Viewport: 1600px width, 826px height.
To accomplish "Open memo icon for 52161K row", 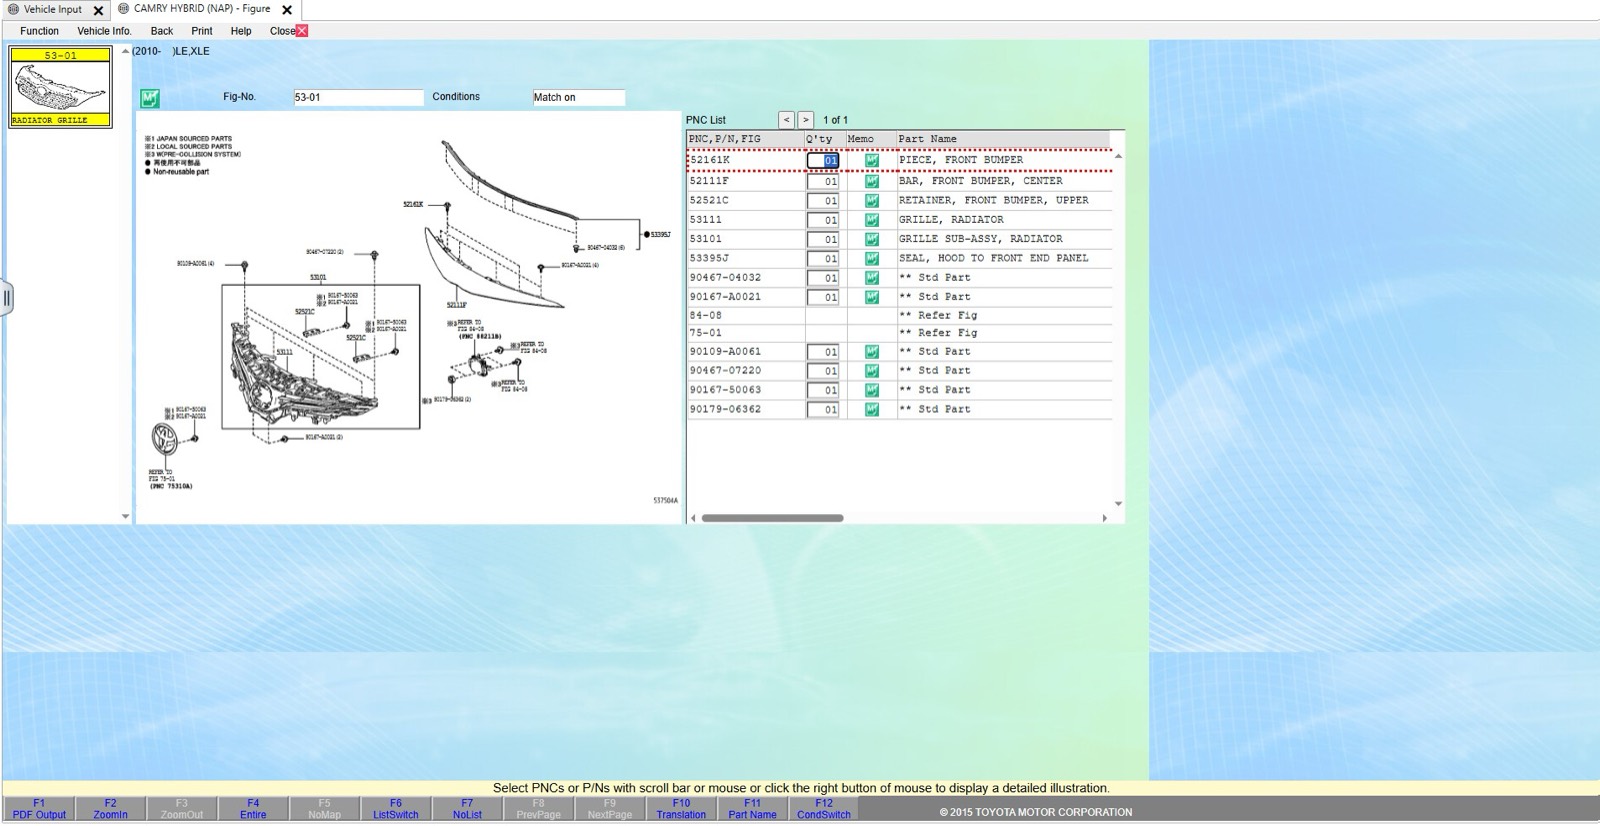I will [x=872, y=160].
